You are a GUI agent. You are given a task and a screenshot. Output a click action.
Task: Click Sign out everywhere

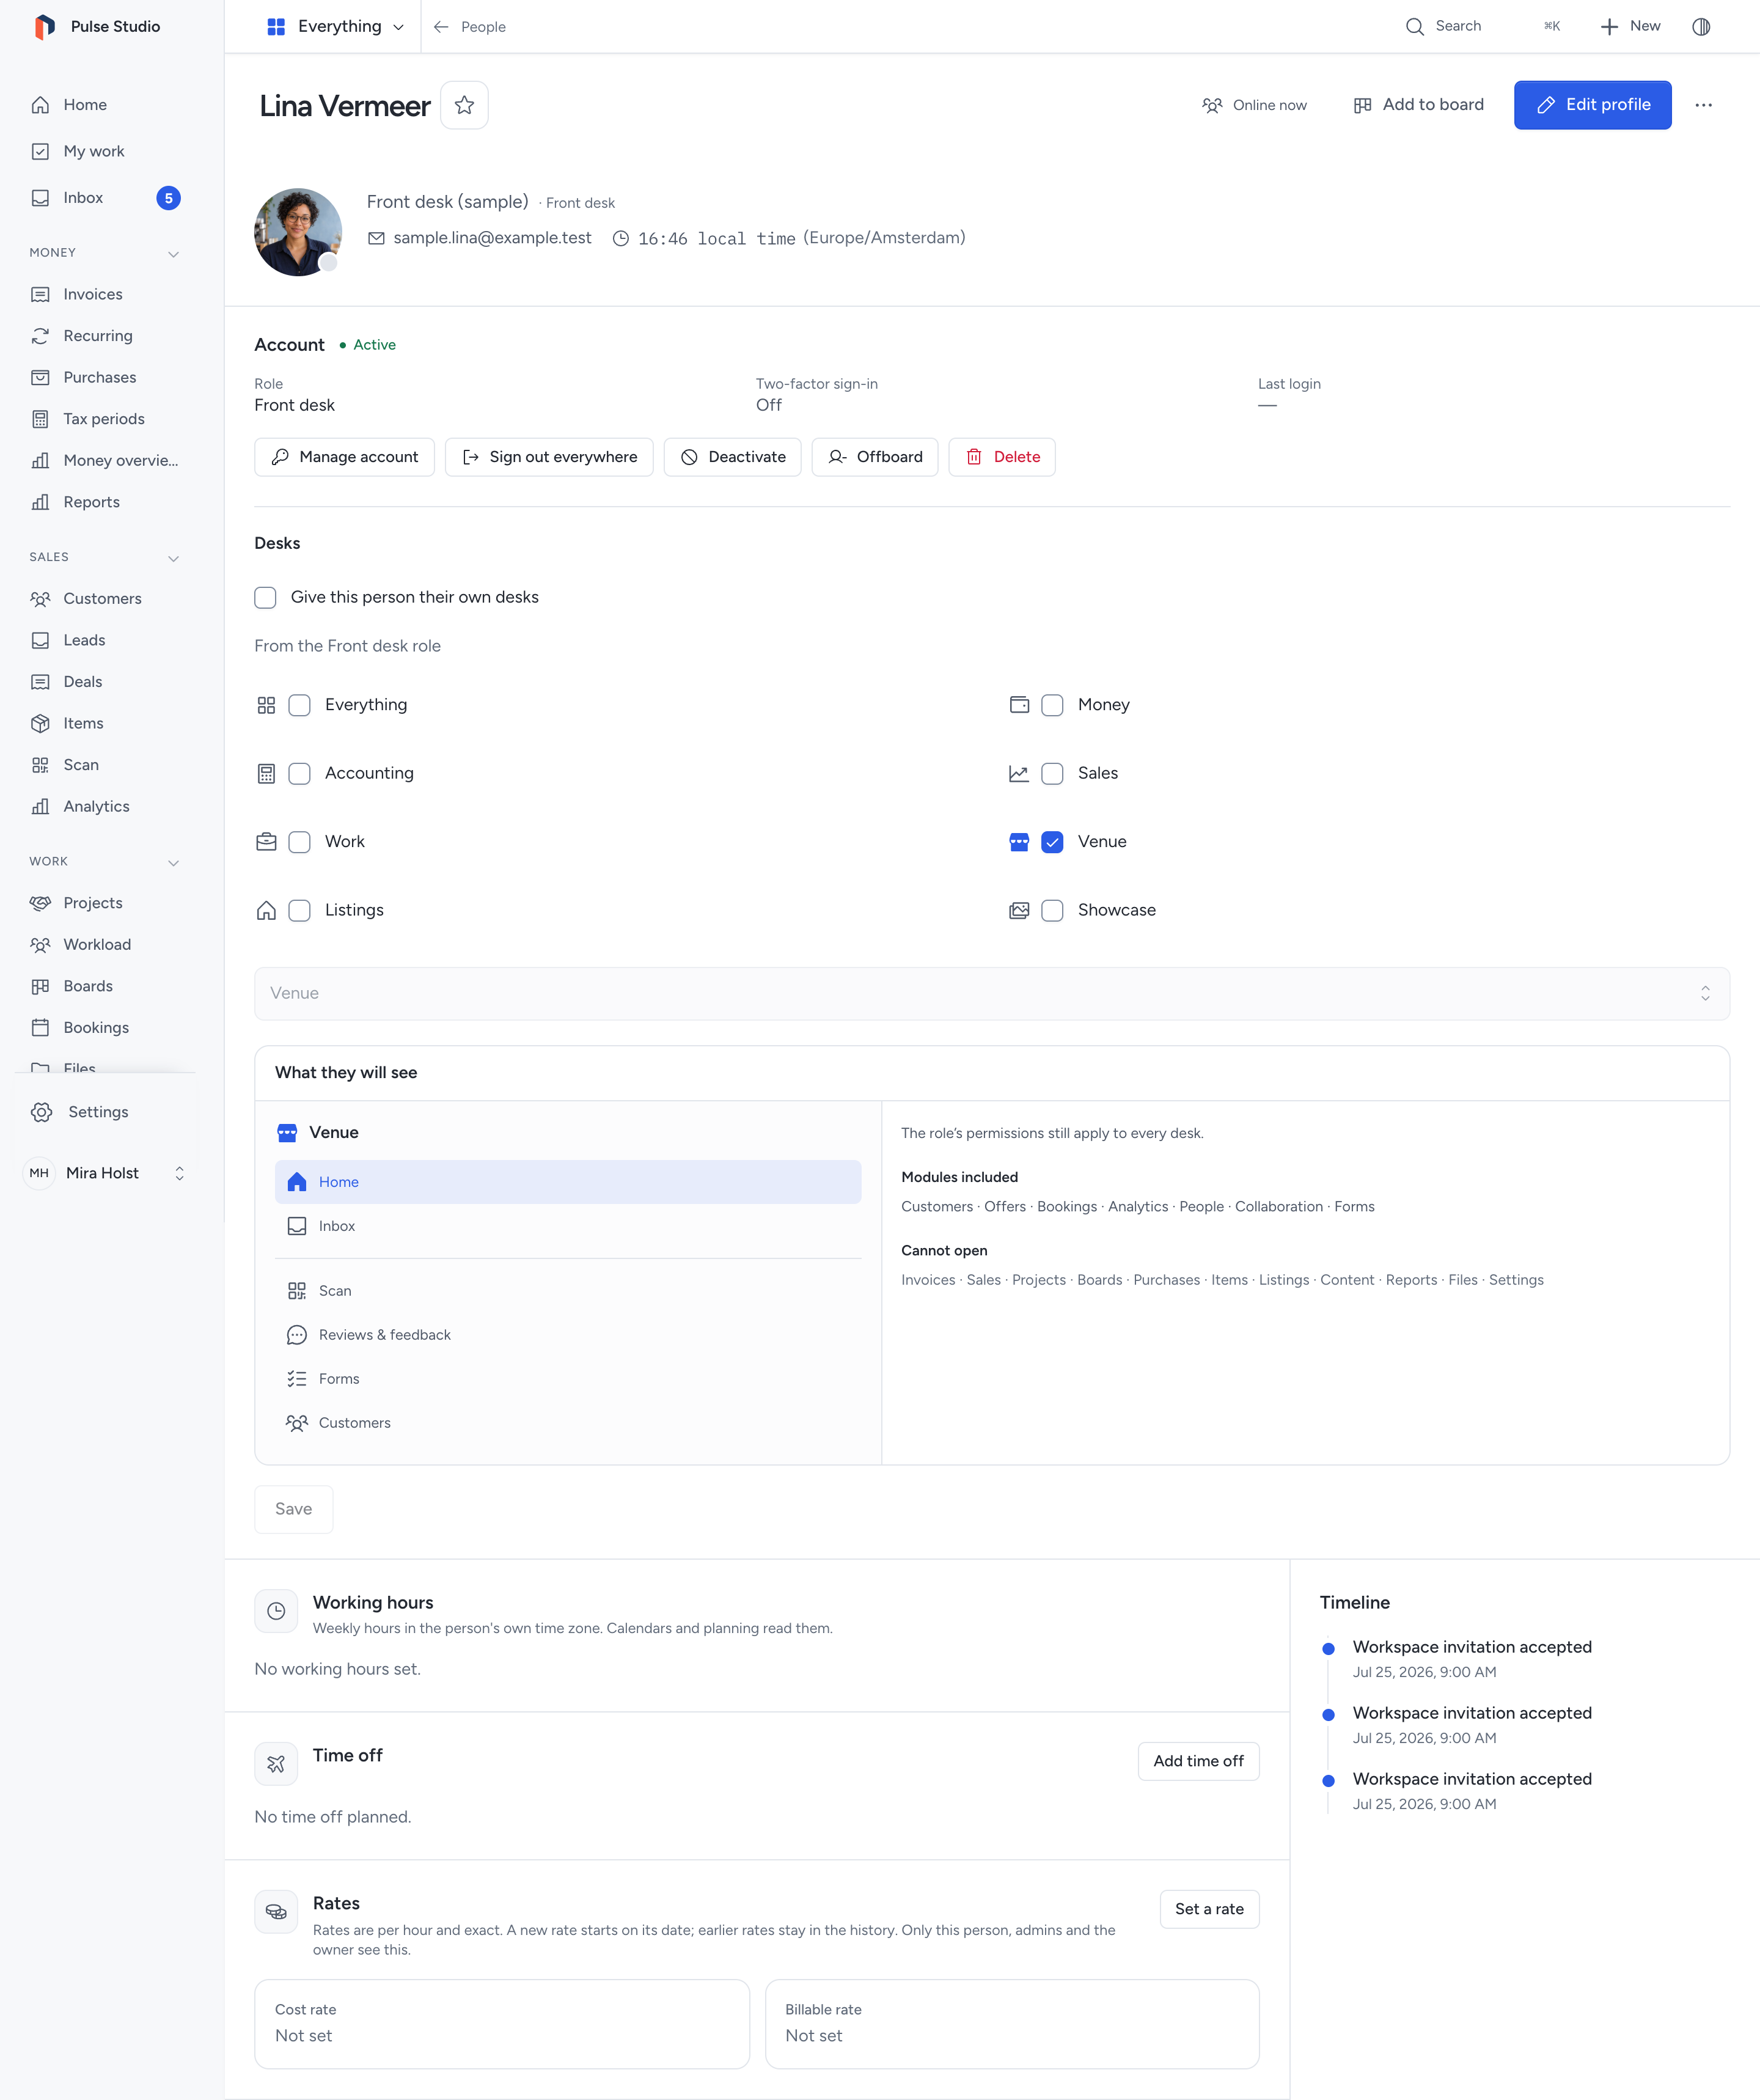pyautogui.click(x=549, y=457)
